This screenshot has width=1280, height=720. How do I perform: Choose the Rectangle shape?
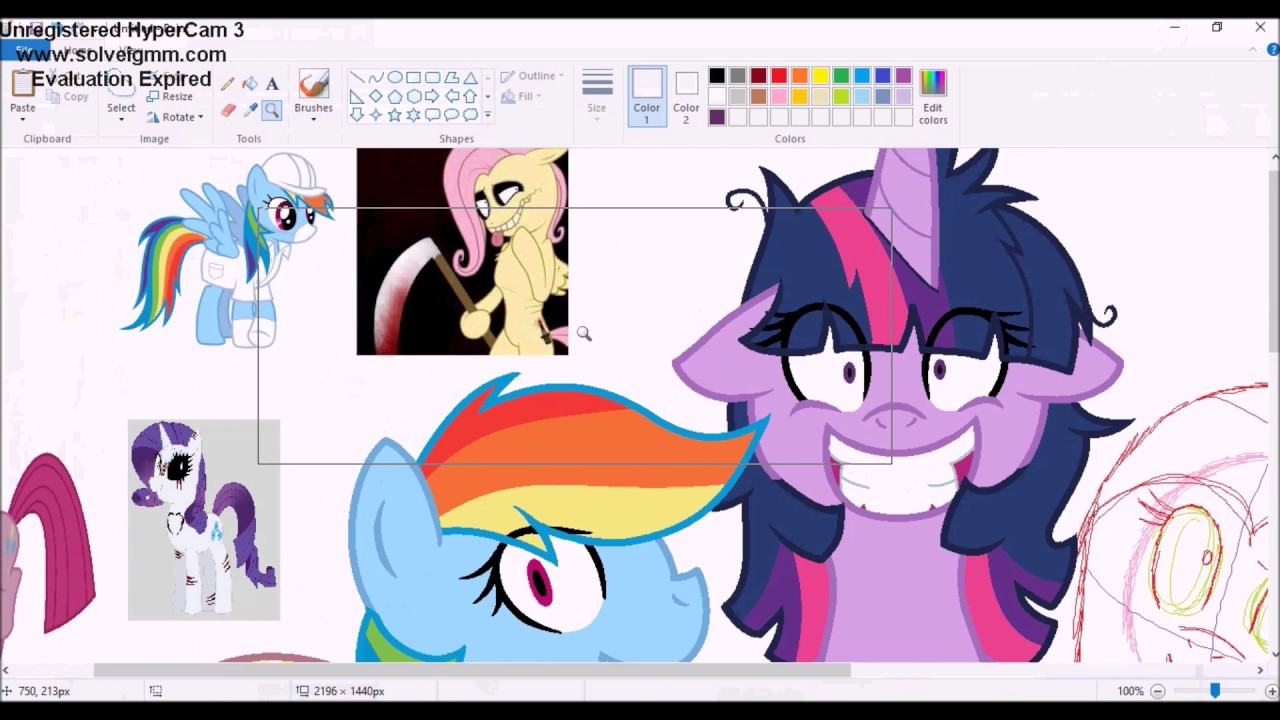[x=413, y=78]
